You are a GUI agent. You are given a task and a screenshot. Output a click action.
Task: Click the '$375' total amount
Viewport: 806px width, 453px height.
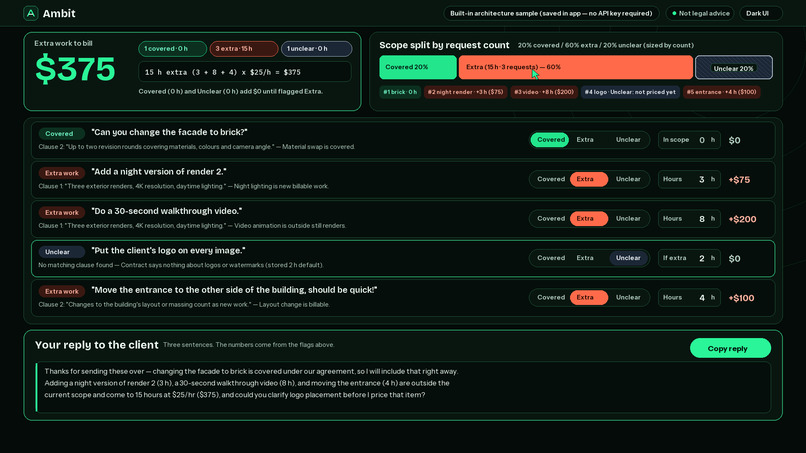75,69
